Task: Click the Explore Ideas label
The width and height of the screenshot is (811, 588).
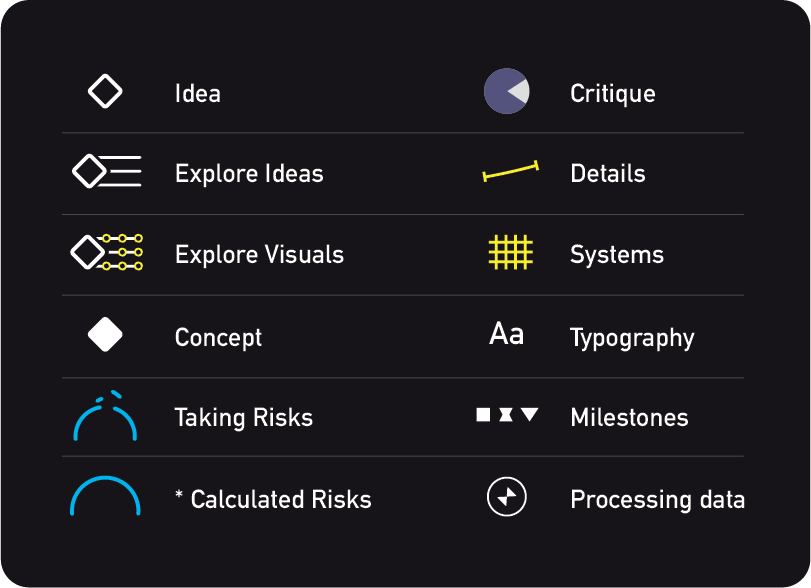Action: coord(249,174)
